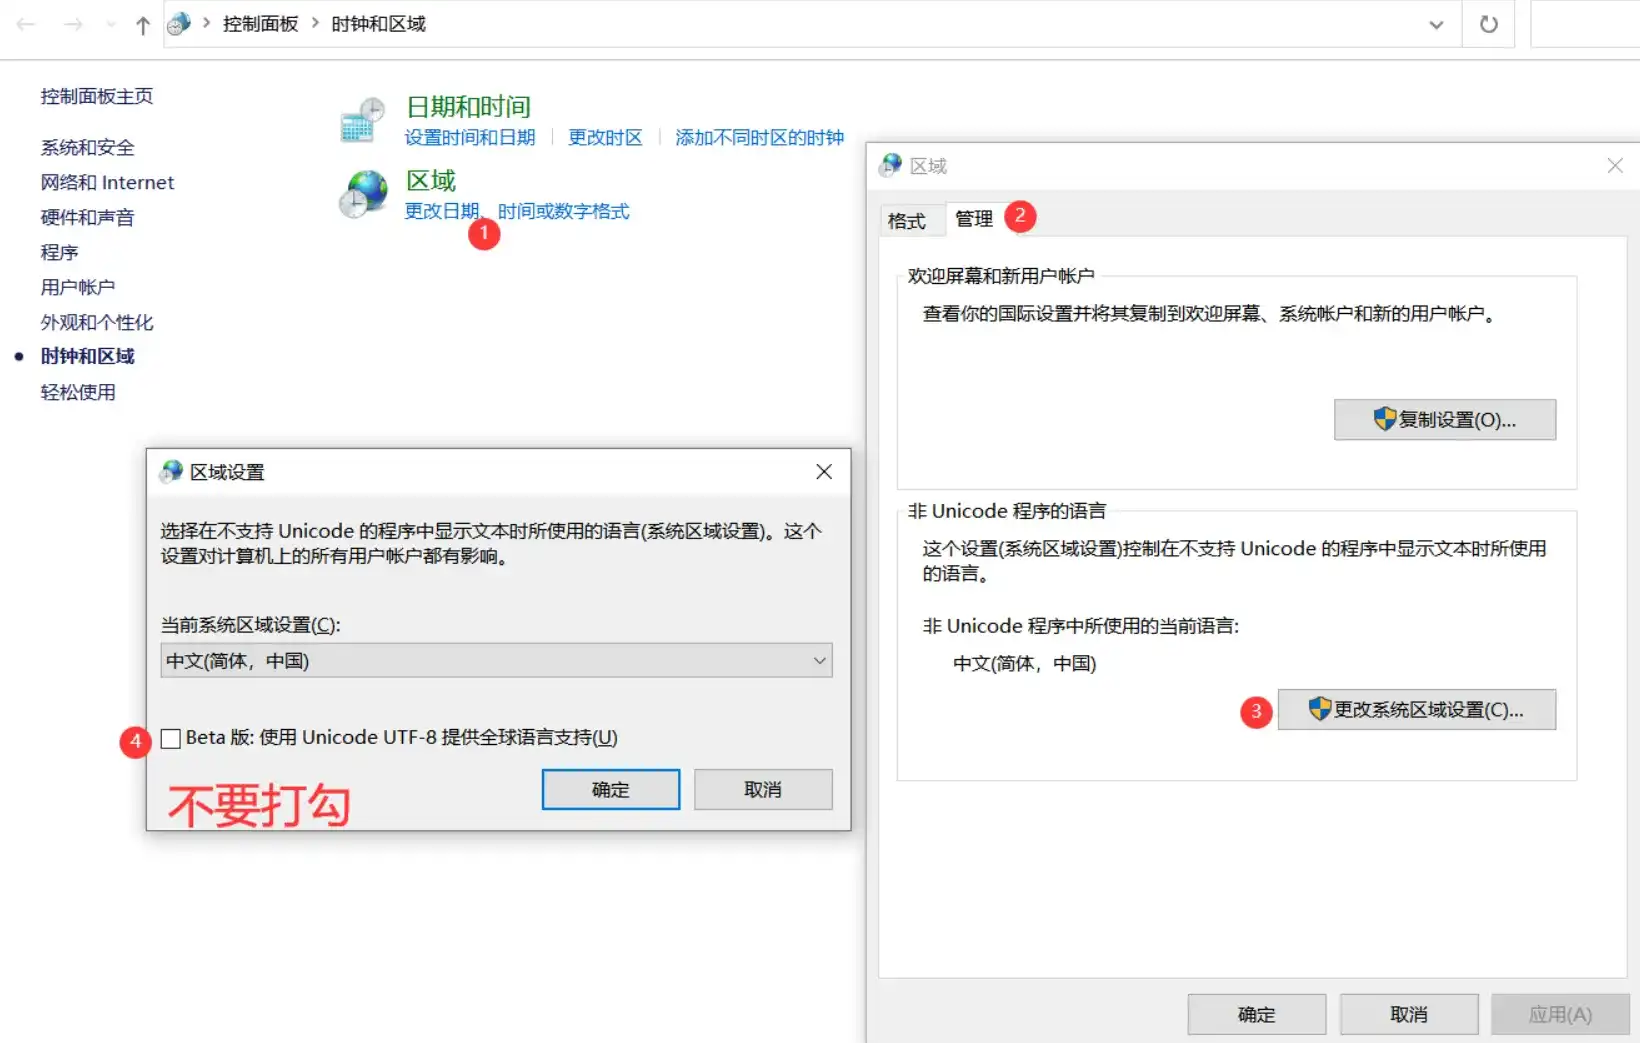
Task: Click 非 Unicode 程序的语言 group label
Action: coord(1007,511)
